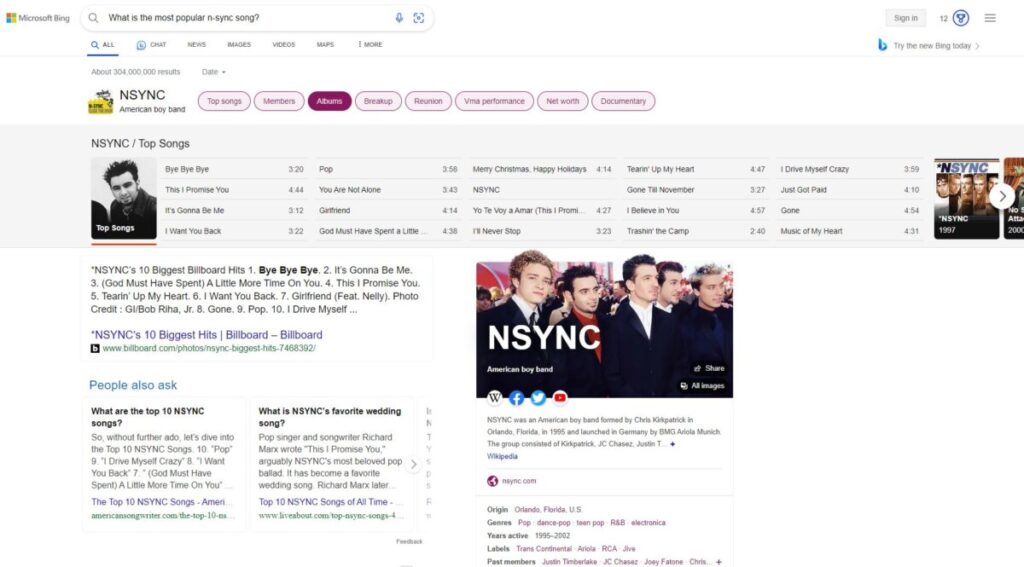Image resolution: width=1024 pixels, height=567 pixels.
Task: Select the Documentary filter chip
Action: tap(623, 101)
